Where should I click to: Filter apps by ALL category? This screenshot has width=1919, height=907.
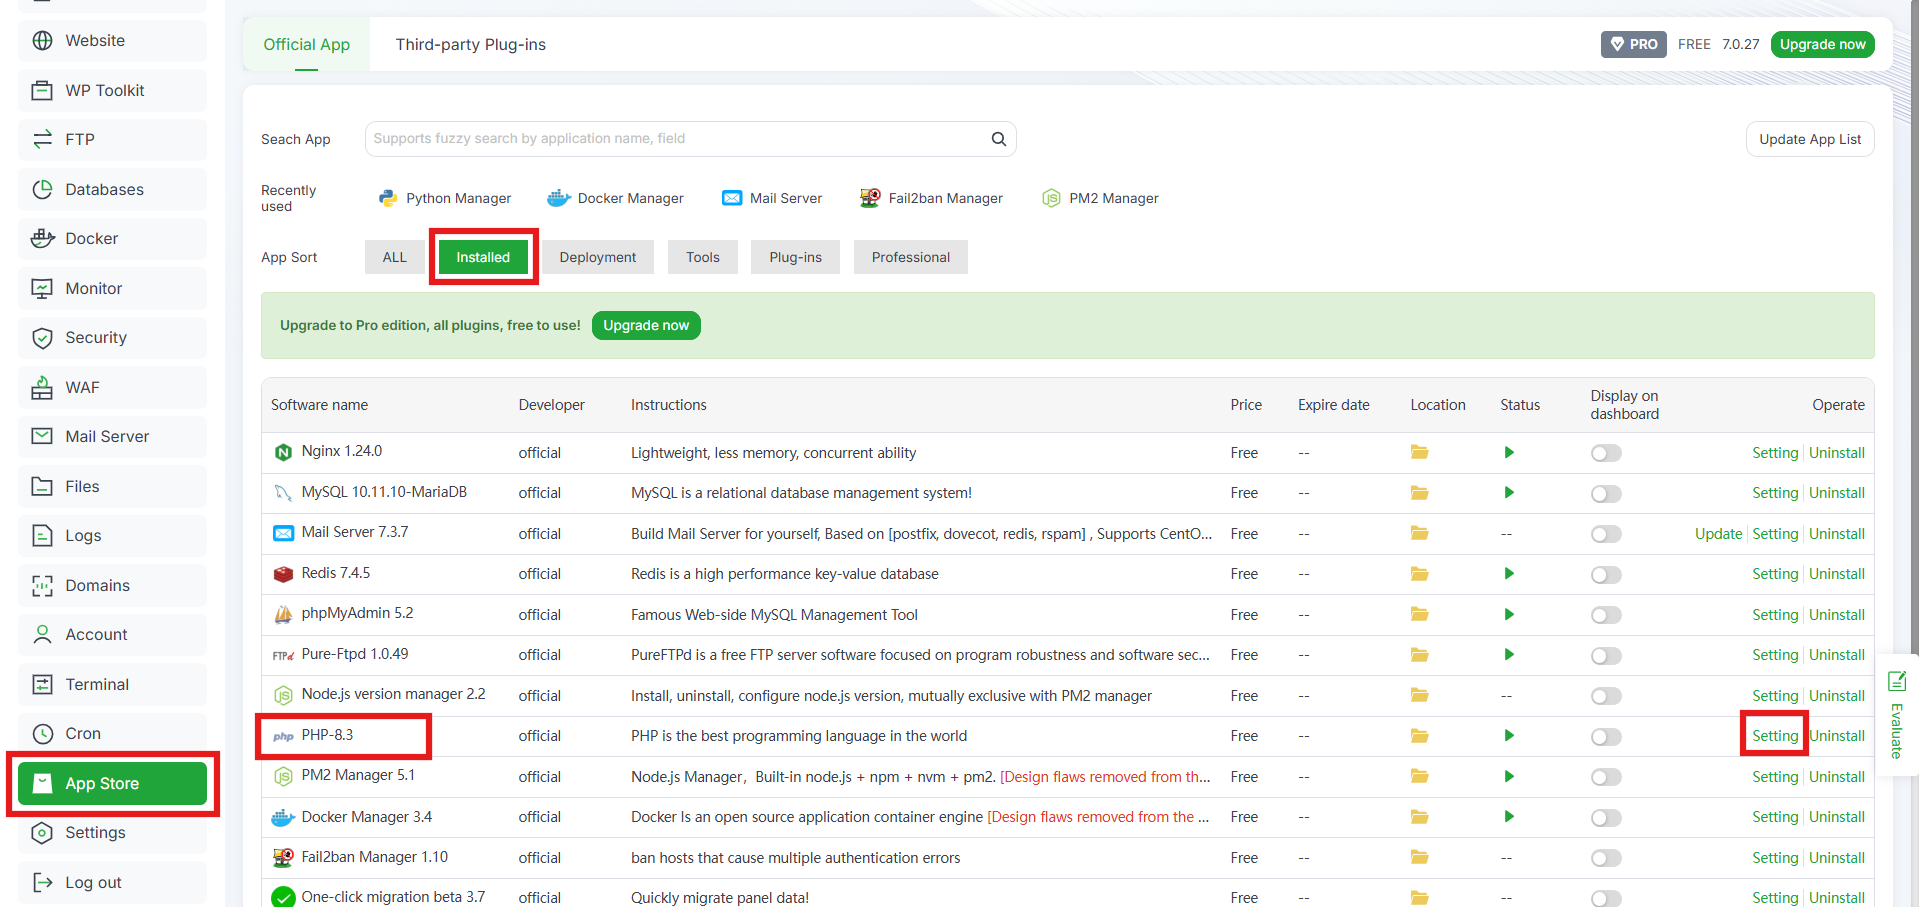click(x=395, y=257)
